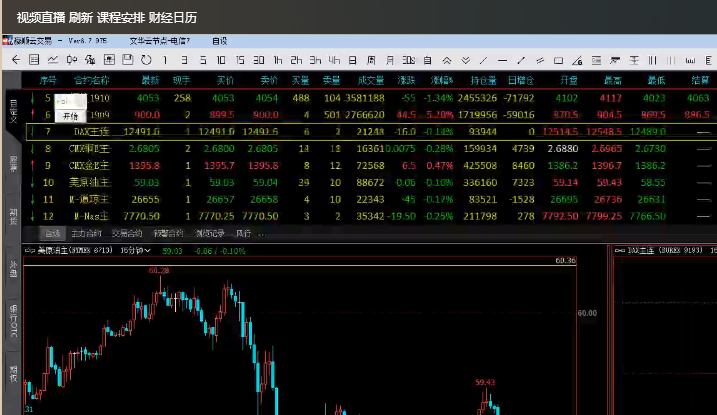Set the chart period to 3 minutes
This screenshot has width=717, height=415.
click(184, 60)
